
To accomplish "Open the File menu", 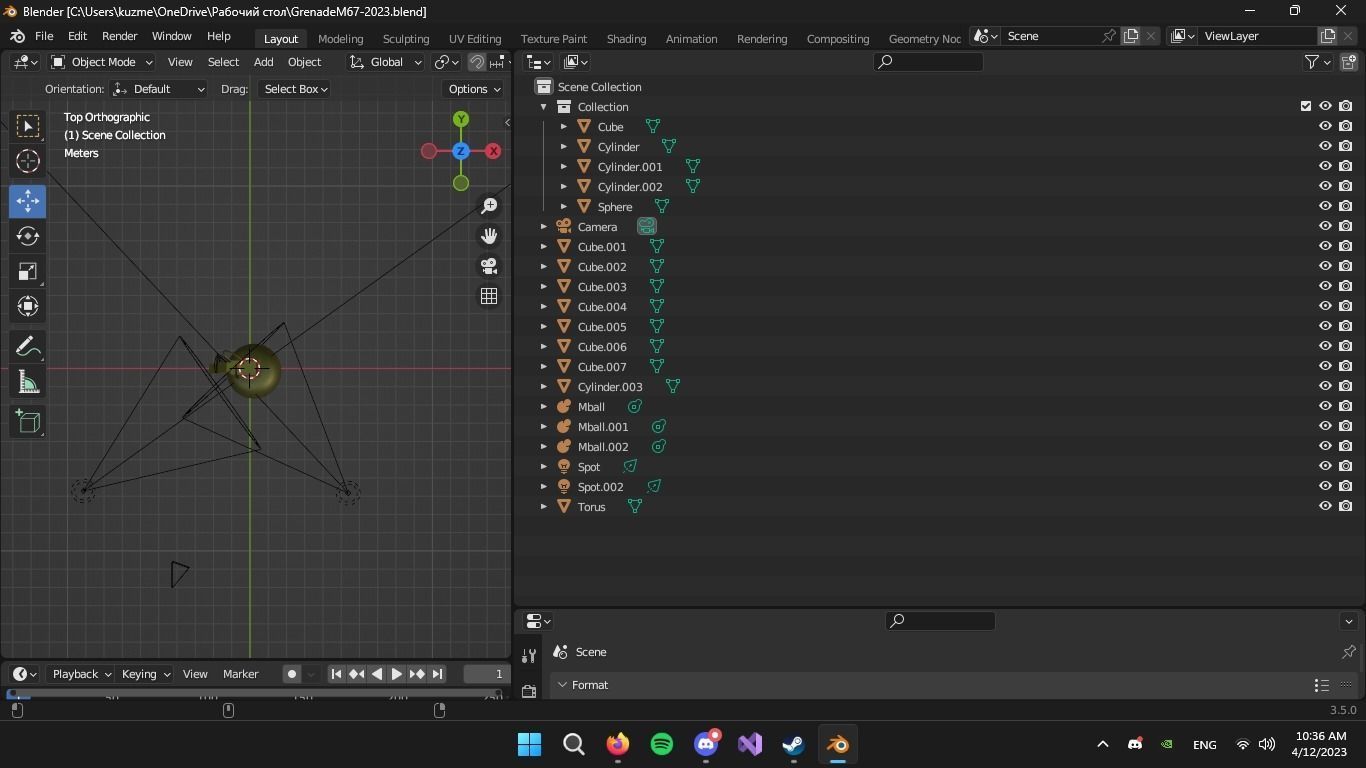I will point(44,36).
